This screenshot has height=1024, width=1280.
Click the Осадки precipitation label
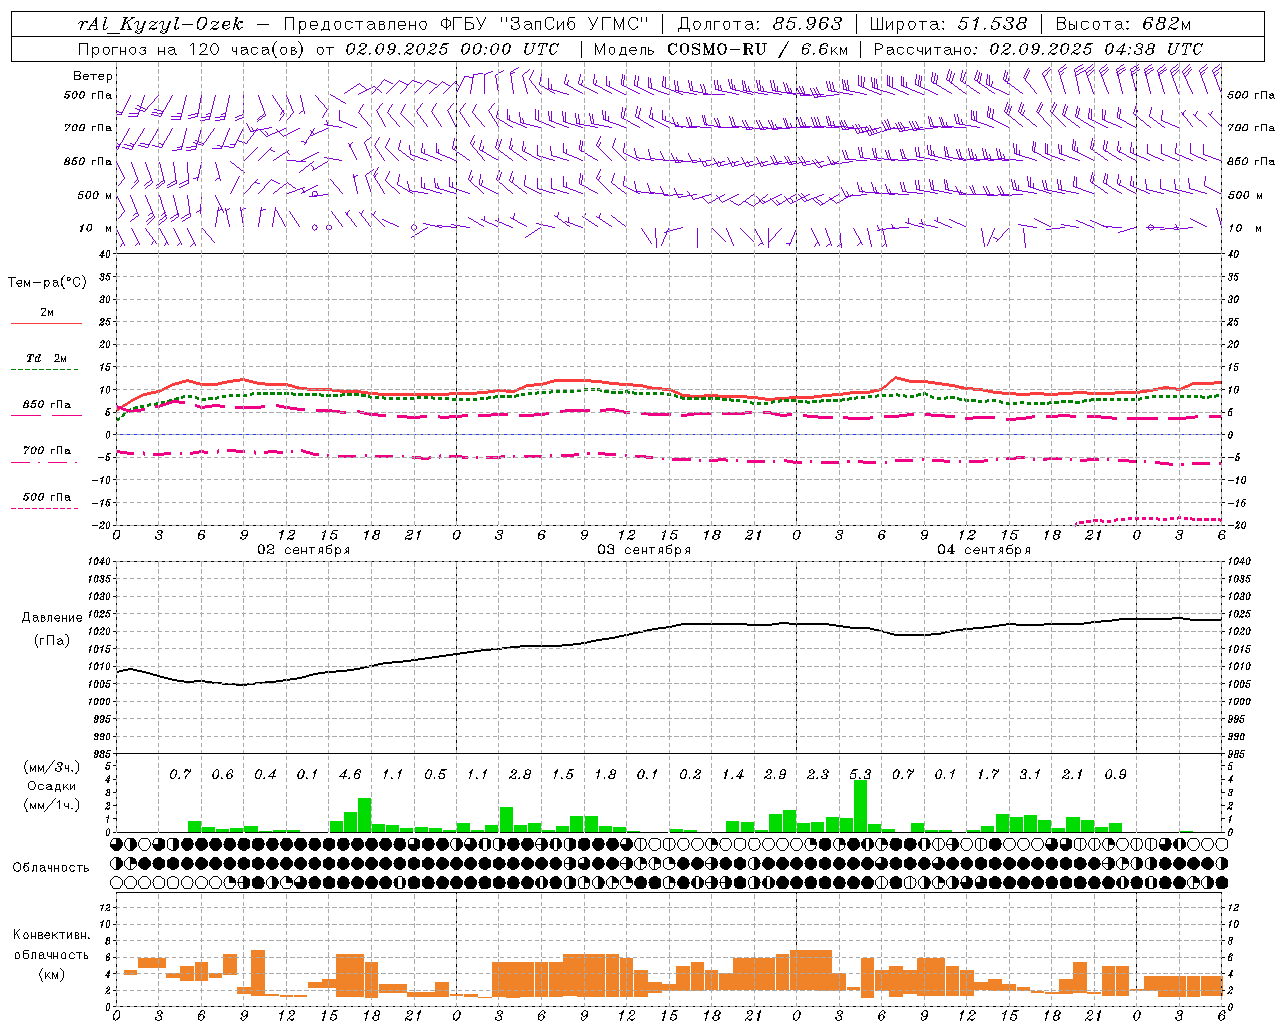tap(52, 786)
